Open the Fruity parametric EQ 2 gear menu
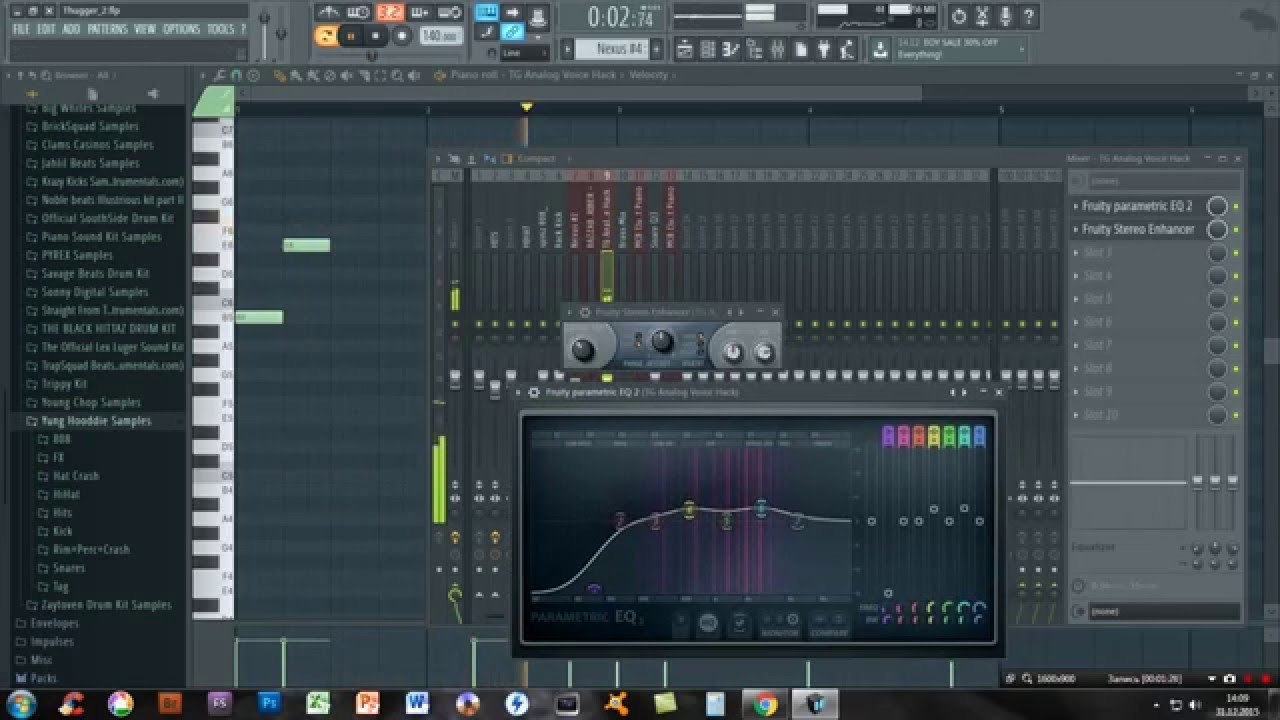 [x=534, y=393]
